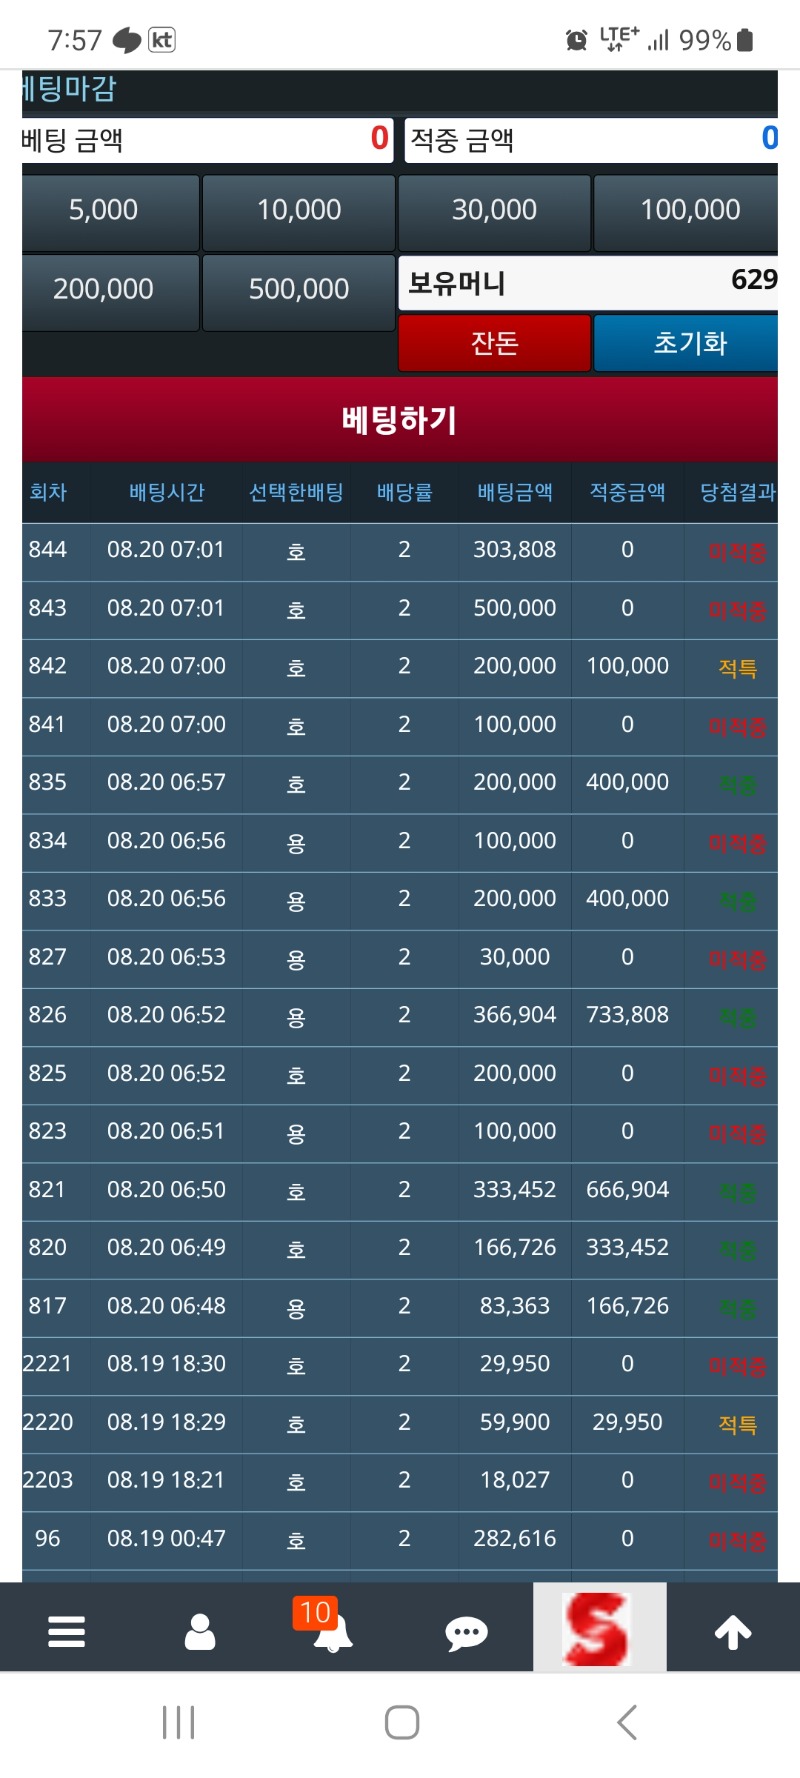Image resolution: width=800 pixels, height=1778 pixels.
Task: Tap the 적특 result in row 842
Action: pyautogui.click(x=738, y=668)
